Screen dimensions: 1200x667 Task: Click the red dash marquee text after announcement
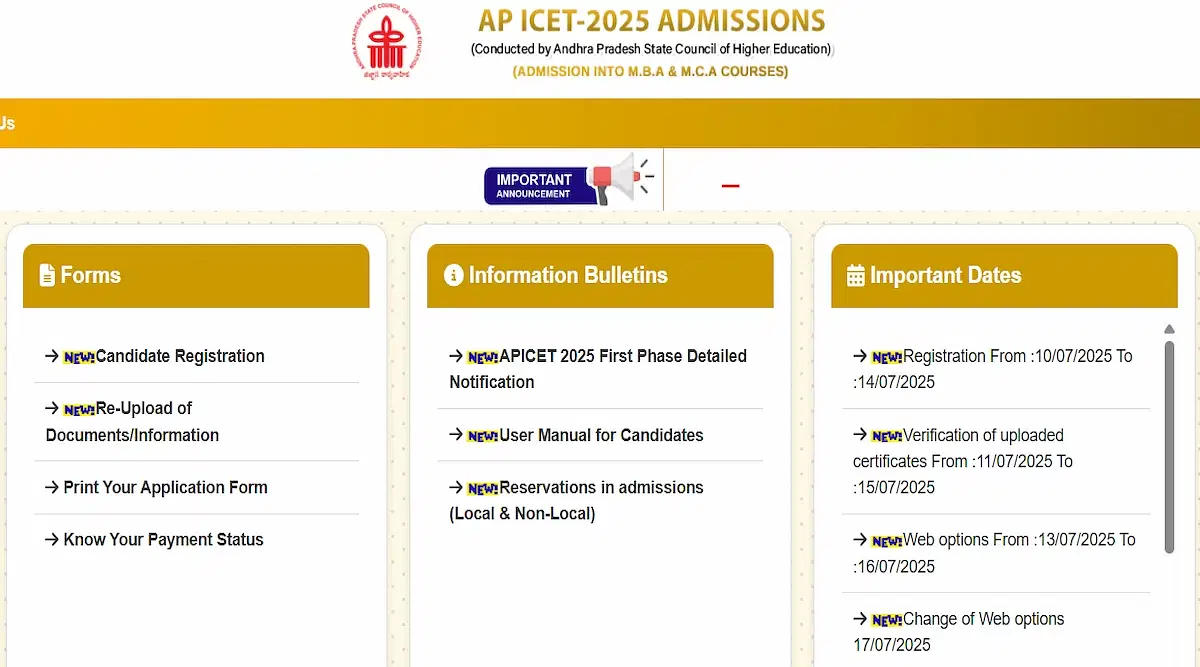point(730,185)
